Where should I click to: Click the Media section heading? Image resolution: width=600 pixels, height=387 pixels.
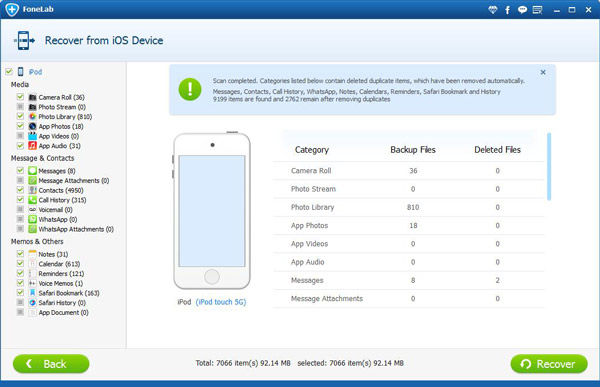(20, 85)
